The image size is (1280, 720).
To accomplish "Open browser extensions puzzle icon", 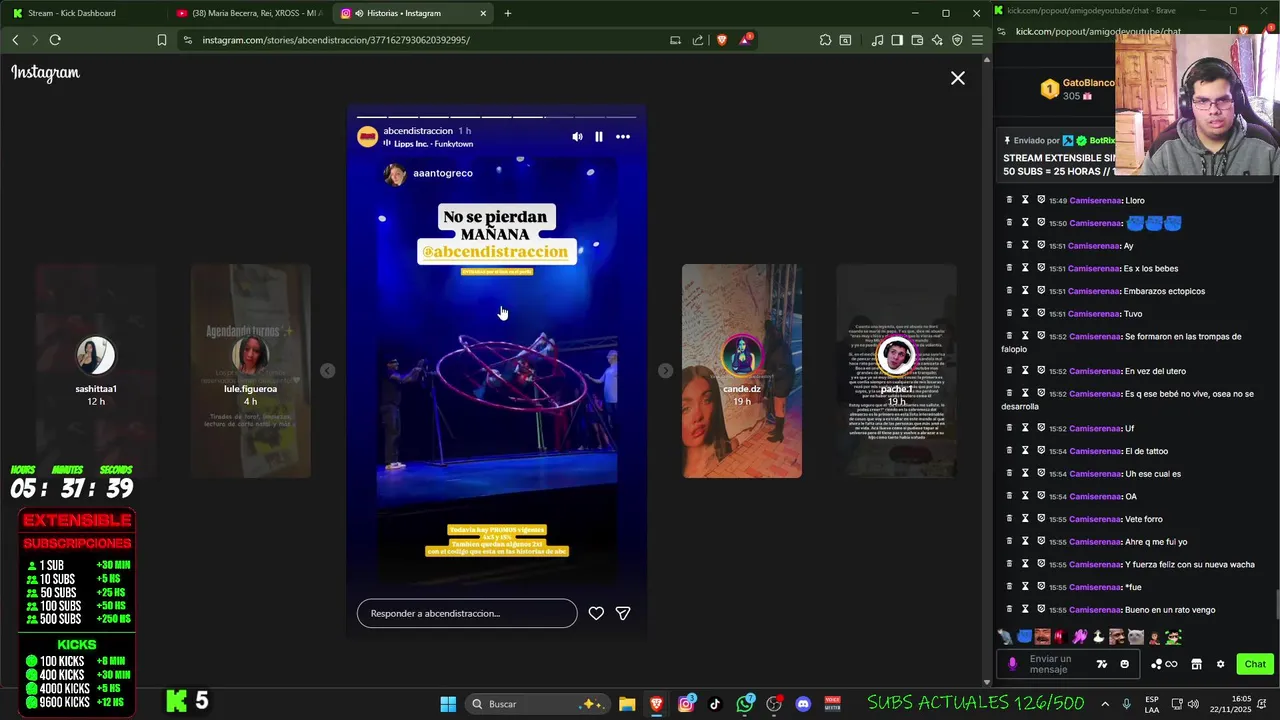I will click(x=825, y=40).
